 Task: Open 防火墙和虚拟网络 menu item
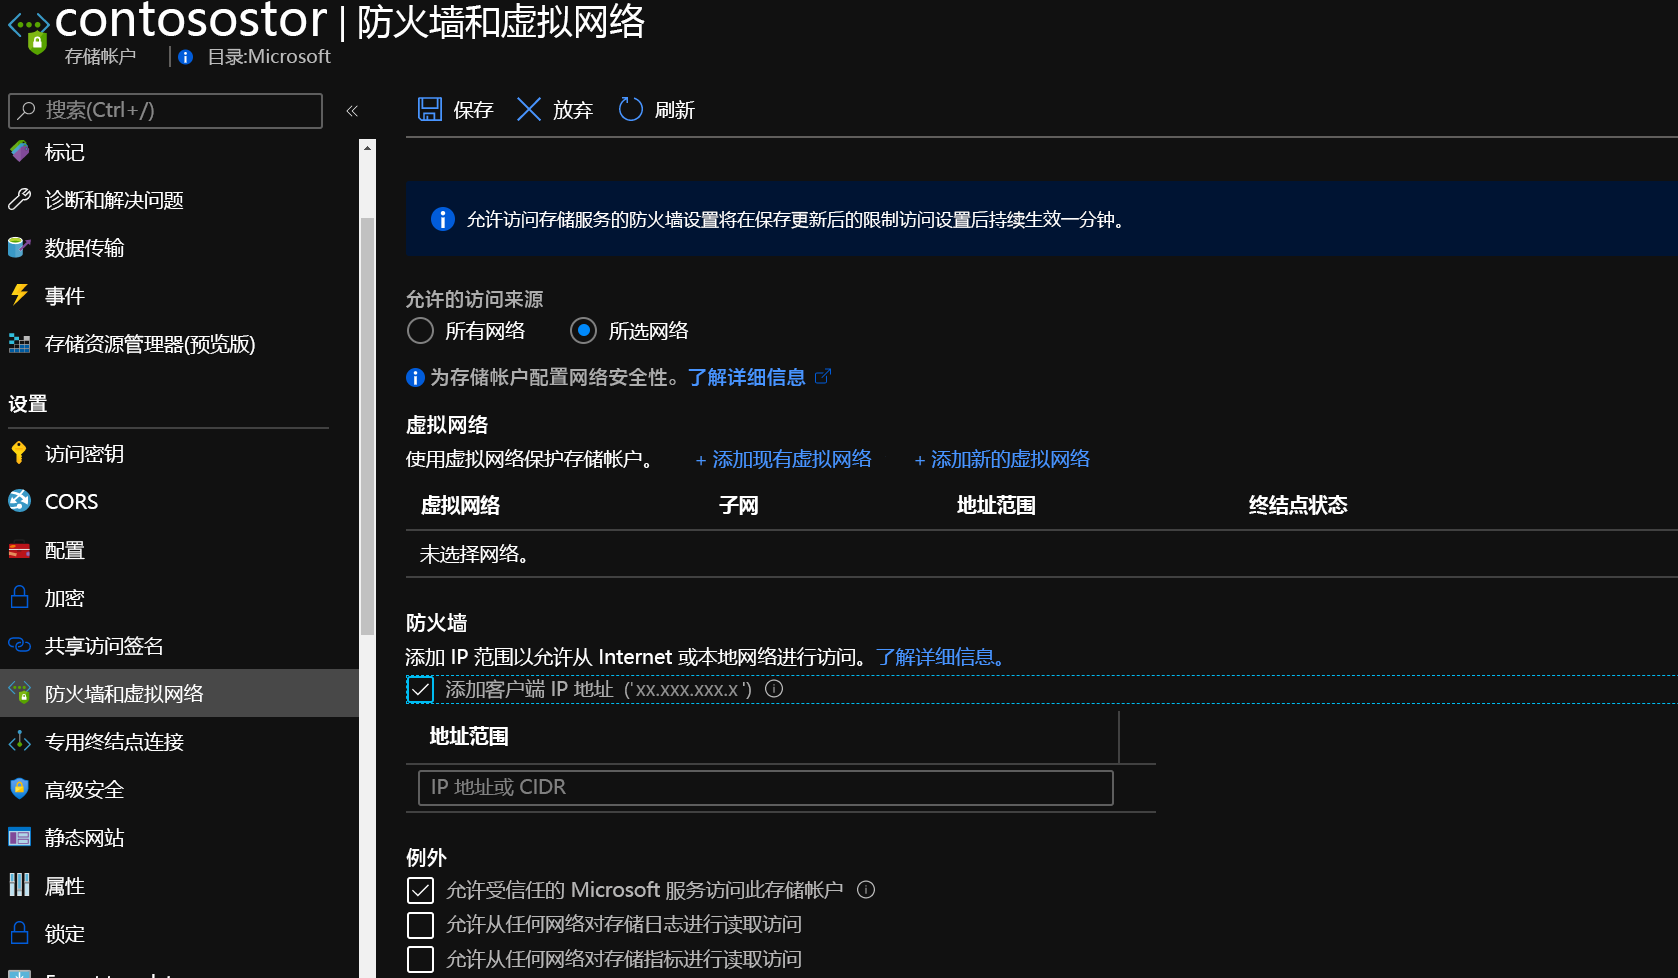coord(180,693)
